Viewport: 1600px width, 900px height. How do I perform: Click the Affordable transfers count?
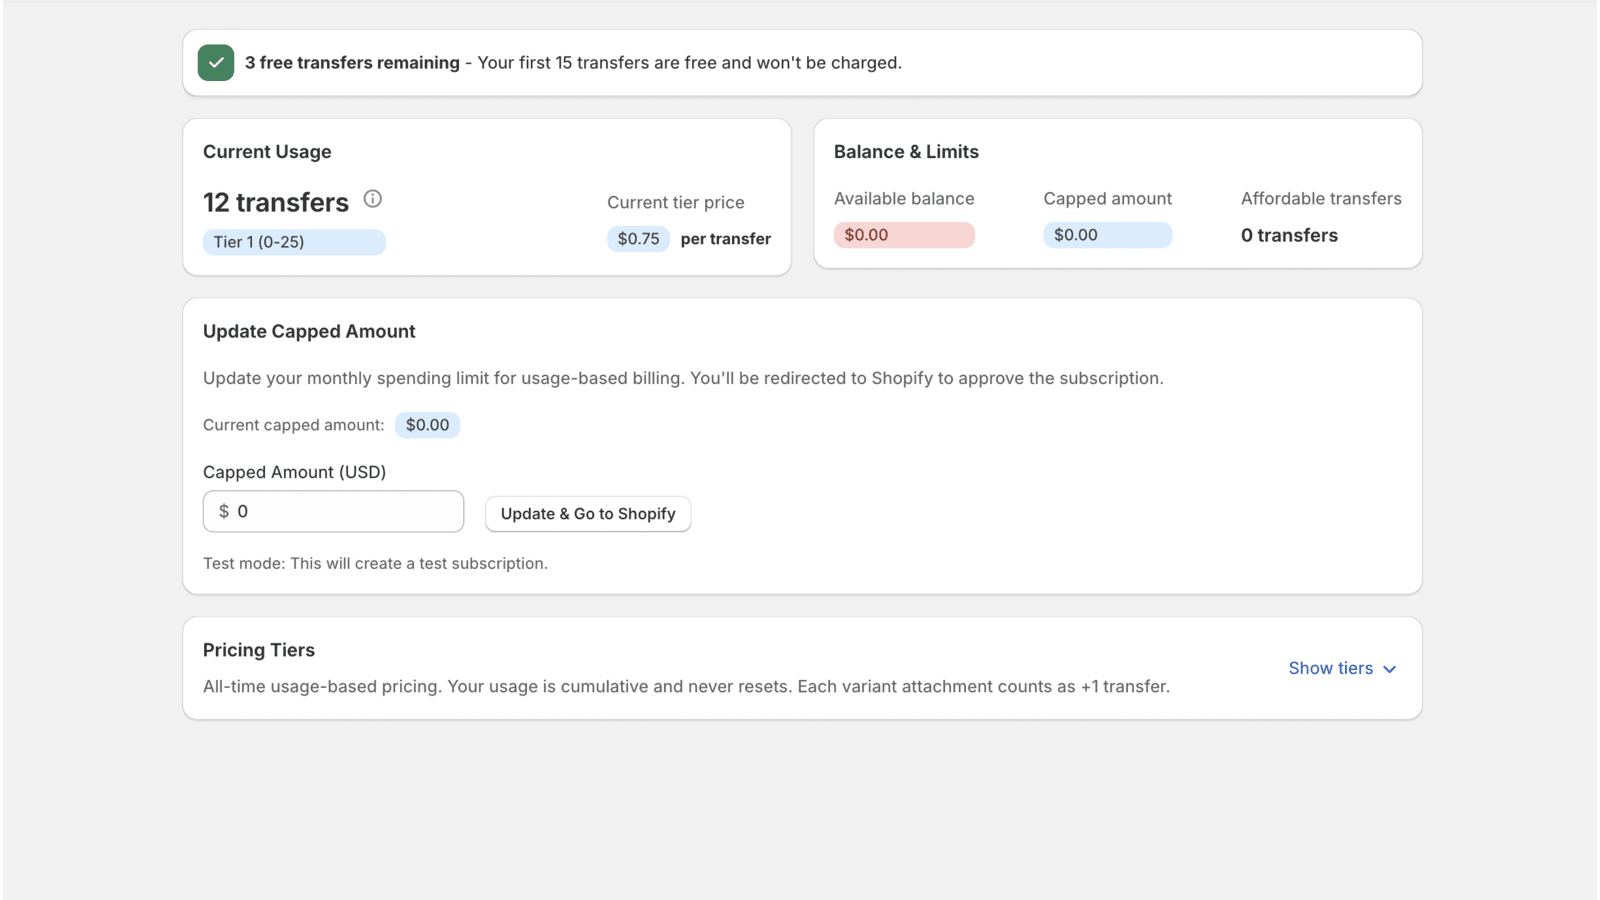pyautogui.click(x=1289, y=235)
